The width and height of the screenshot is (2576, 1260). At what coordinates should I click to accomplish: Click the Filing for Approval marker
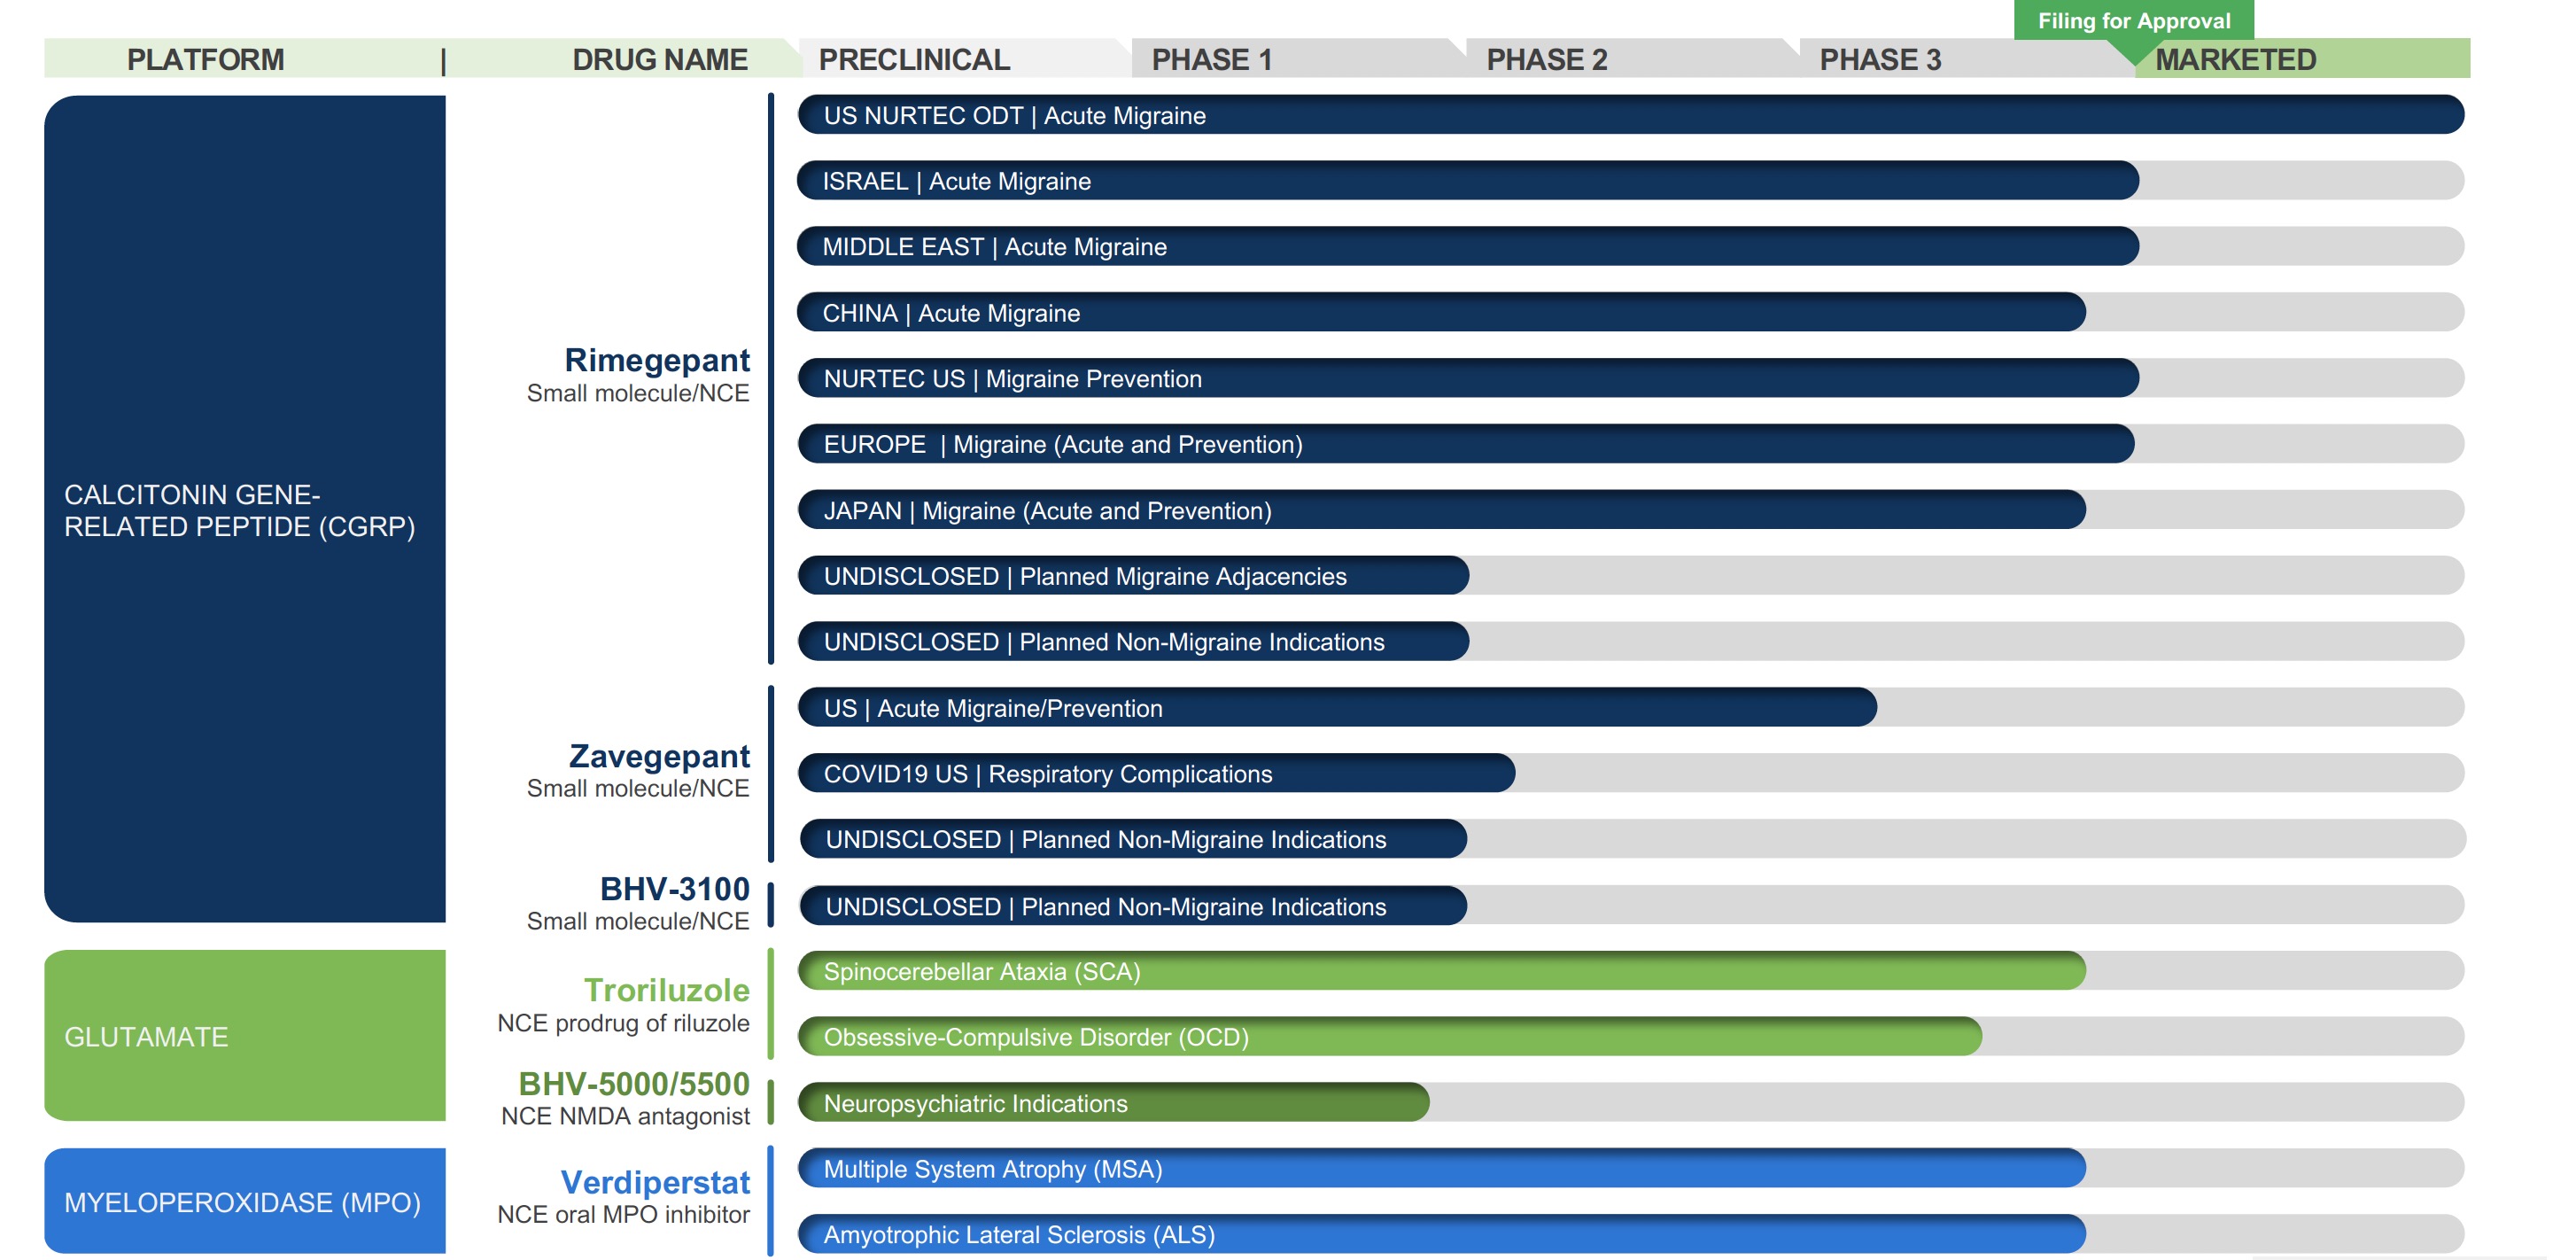coord(2133,21)
